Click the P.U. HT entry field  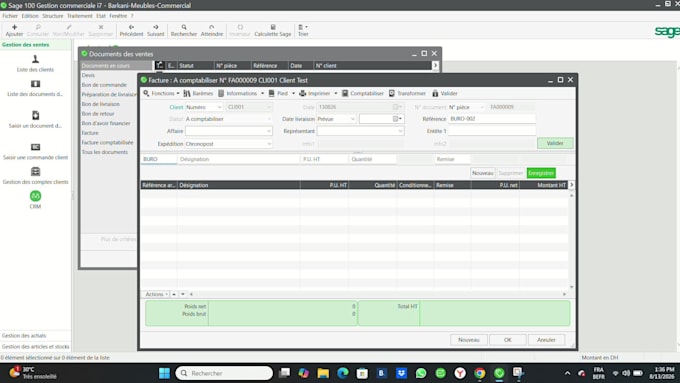tap(324, 159)
